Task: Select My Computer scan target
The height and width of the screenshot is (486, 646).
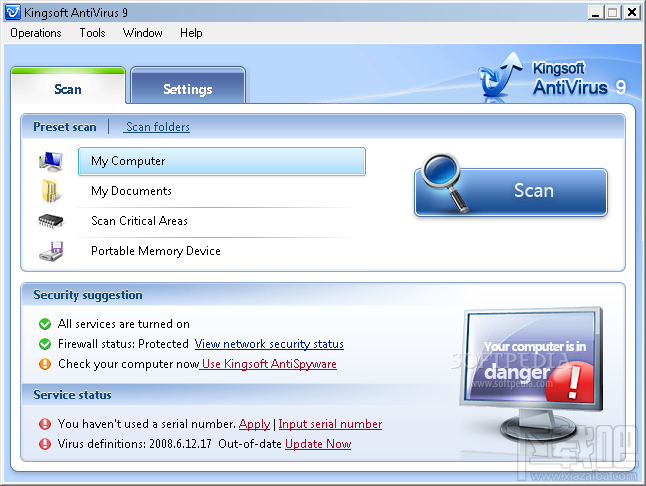Action: 222,161
